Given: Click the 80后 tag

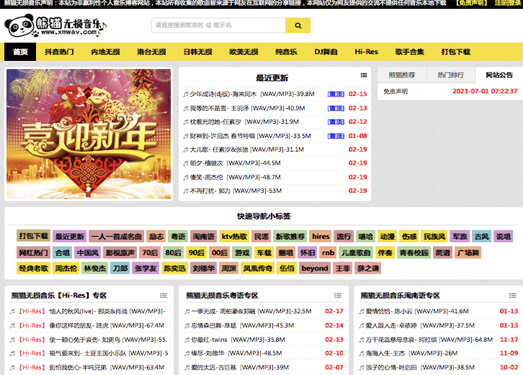Looking at the screenshot, I should pos(173,253).
